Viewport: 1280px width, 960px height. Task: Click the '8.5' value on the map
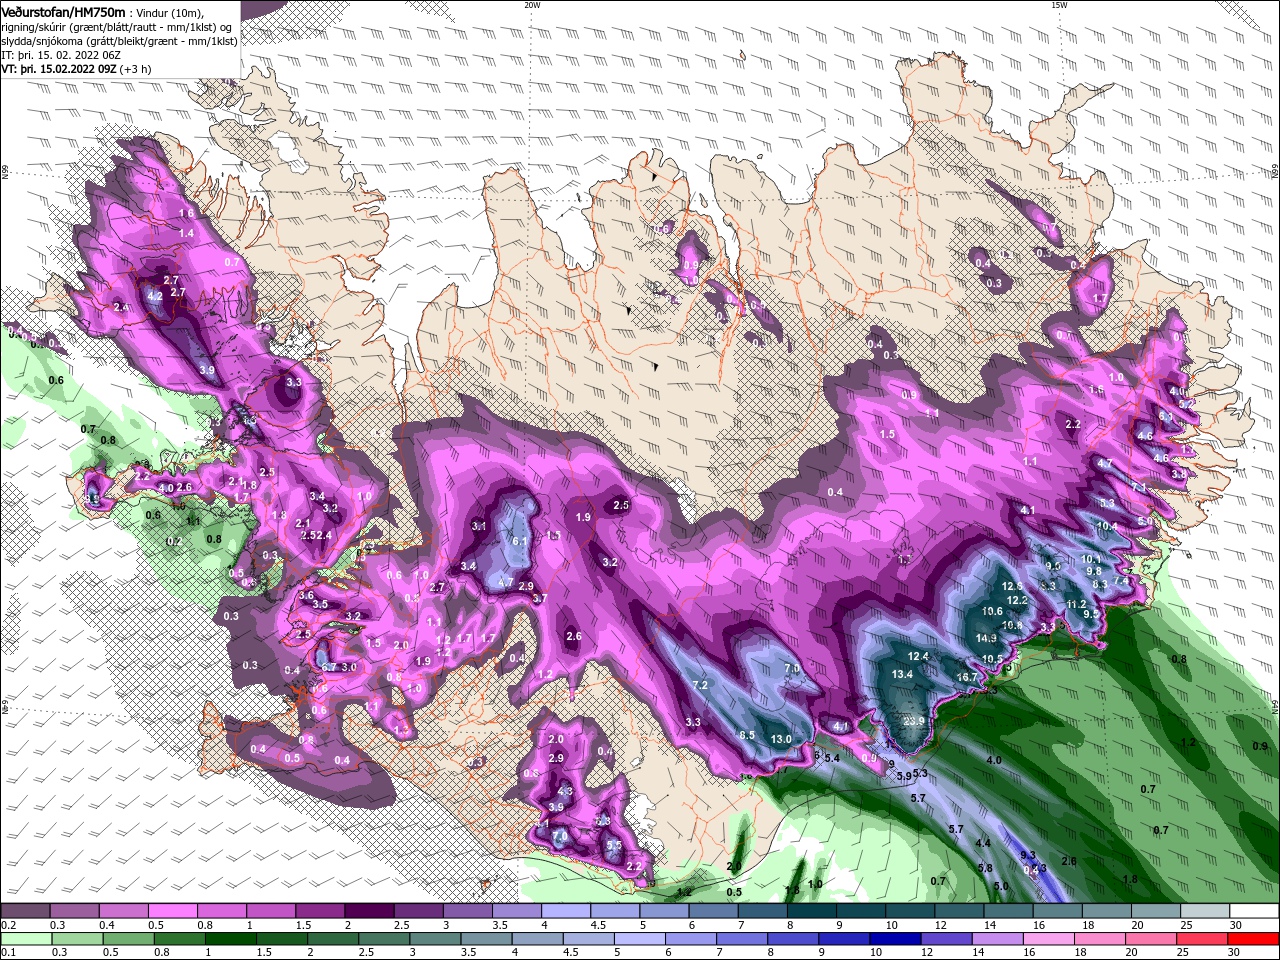coord(746,735)
